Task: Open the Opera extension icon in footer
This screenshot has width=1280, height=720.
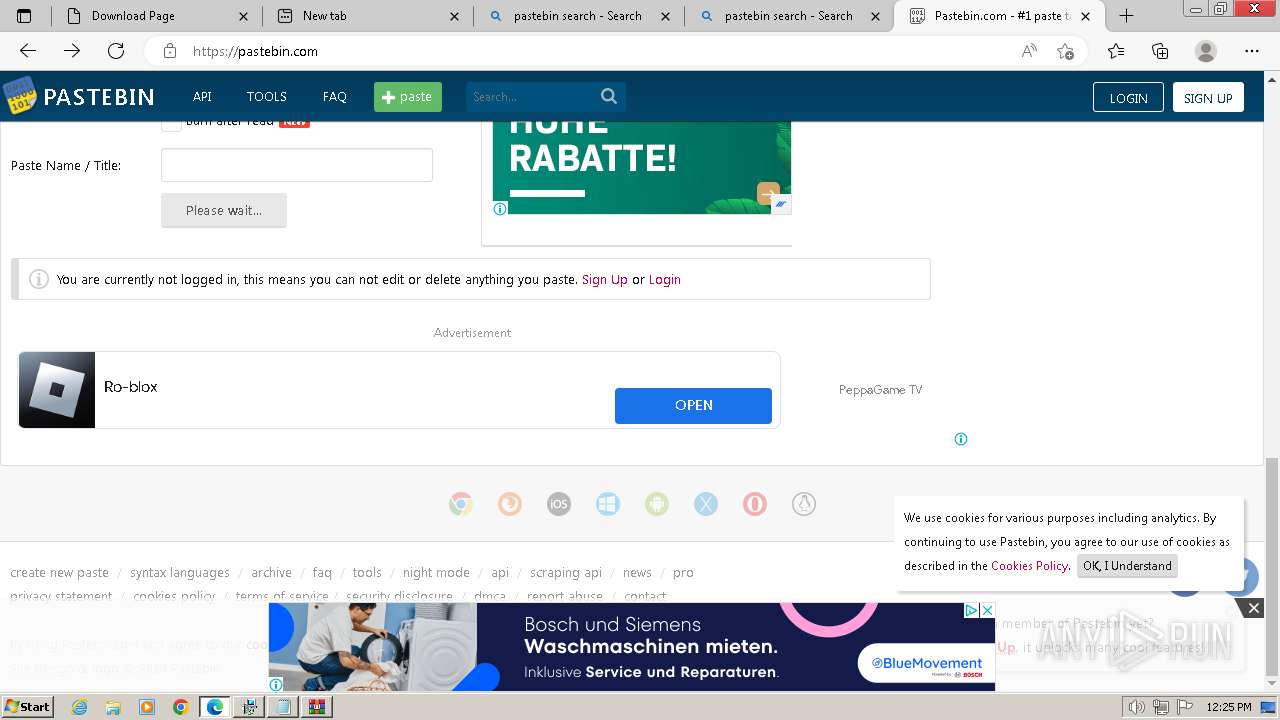Action: [755, 504]
